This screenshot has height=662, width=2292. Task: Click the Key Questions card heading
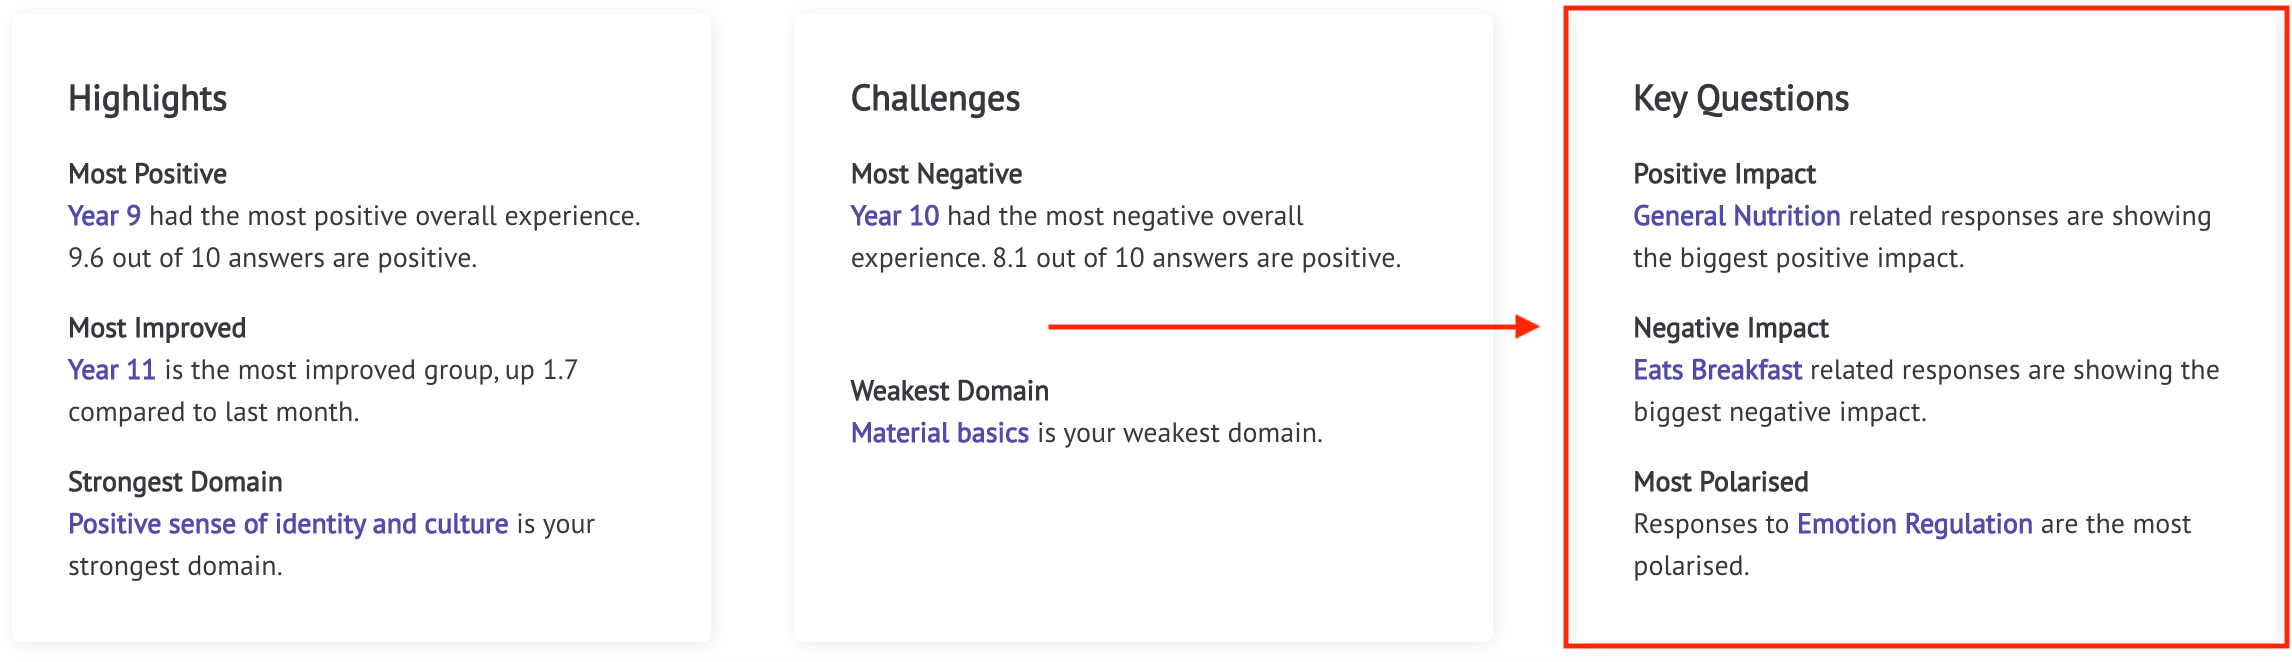coord(1741,99)
